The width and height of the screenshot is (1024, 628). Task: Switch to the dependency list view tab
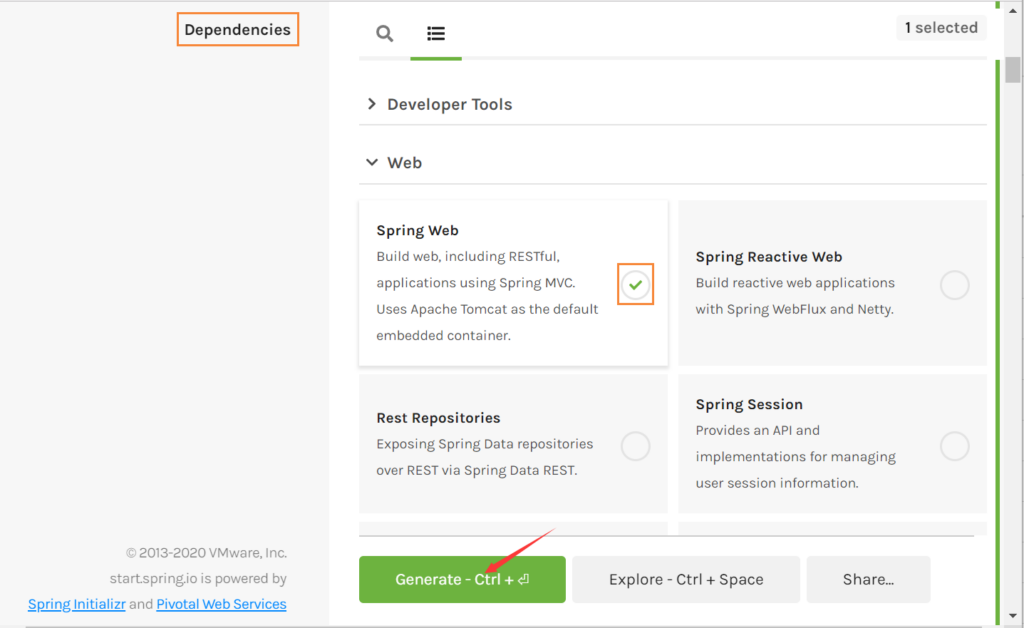point(436,33)
